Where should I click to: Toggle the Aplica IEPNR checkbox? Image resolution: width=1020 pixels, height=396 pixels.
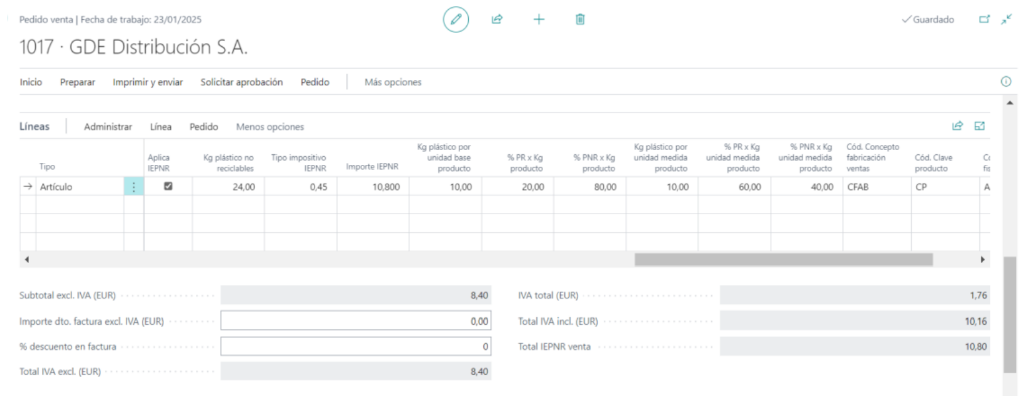(168, 186)
